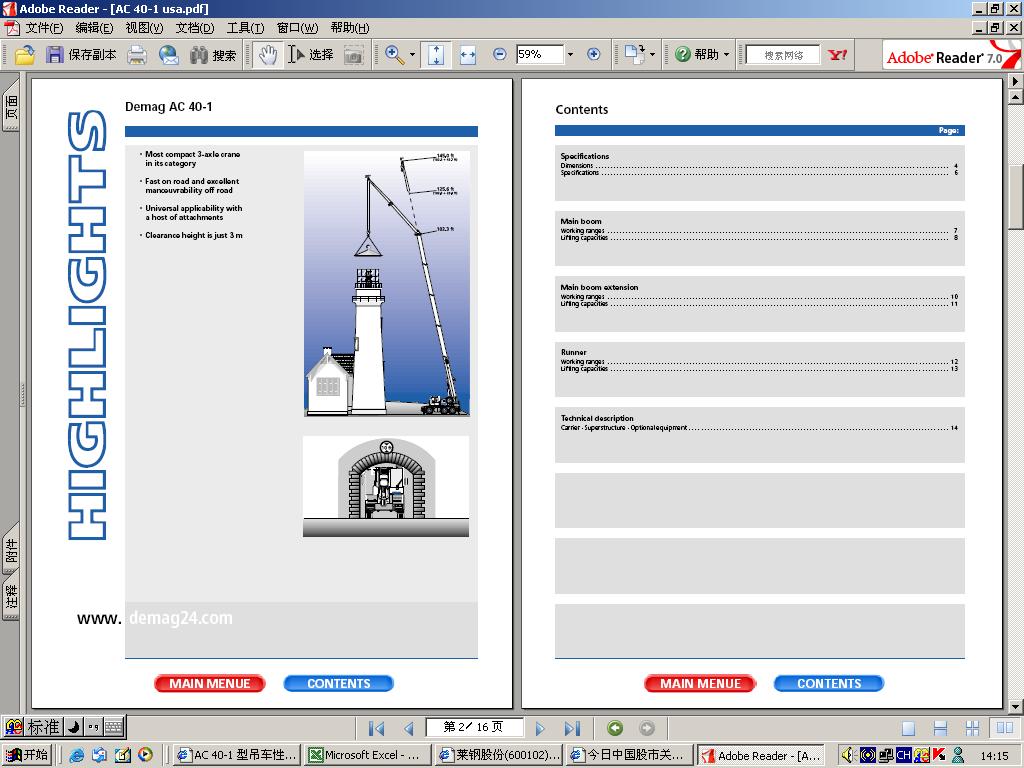1024x768 pixels.
Task: Click the web search input box
Action: [783, 55]
